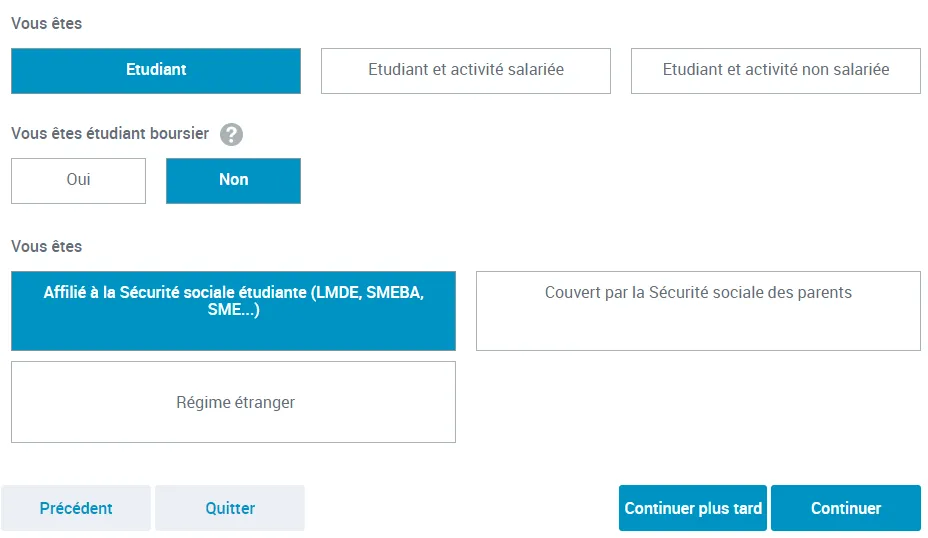The image size is (928, 538).
Task: Select the Etudiant status option
Action: click(156, 71)
